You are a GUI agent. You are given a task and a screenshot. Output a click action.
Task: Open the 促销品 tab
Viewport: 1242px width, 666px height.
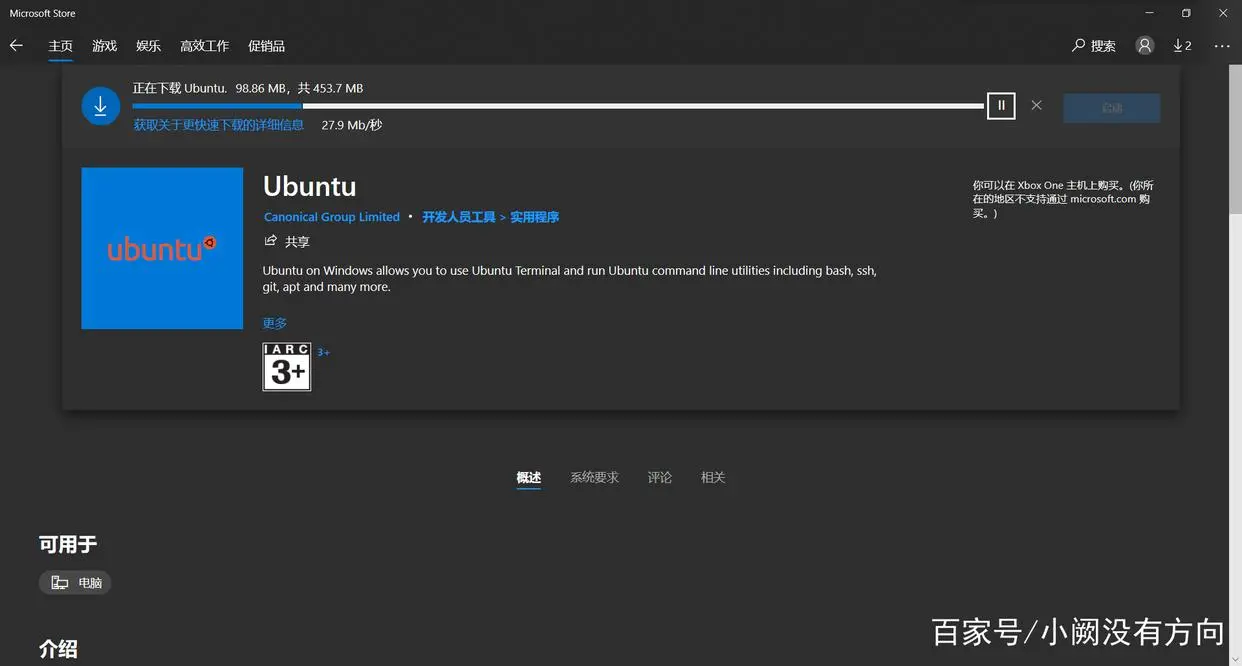pos(266,46)
